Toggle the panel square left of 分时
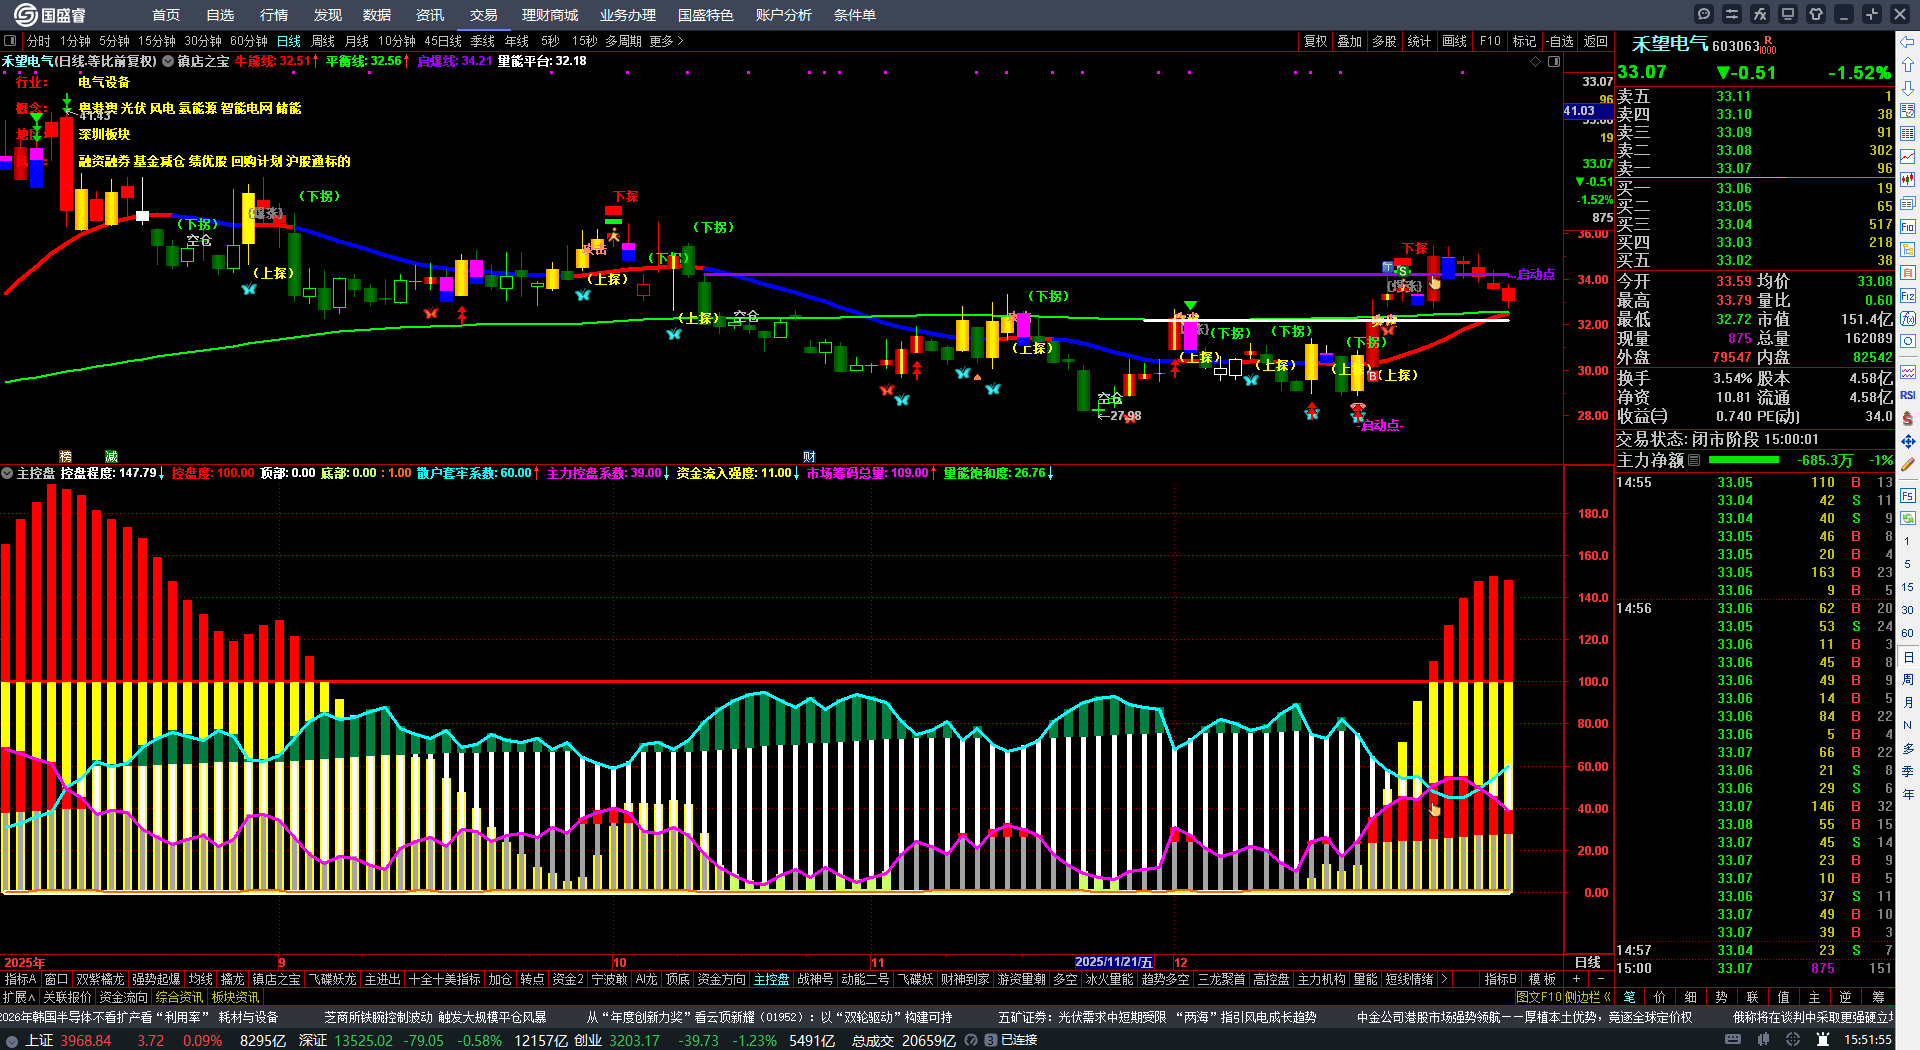This screenshot has width=1920, height=1050. click(10, 41)
